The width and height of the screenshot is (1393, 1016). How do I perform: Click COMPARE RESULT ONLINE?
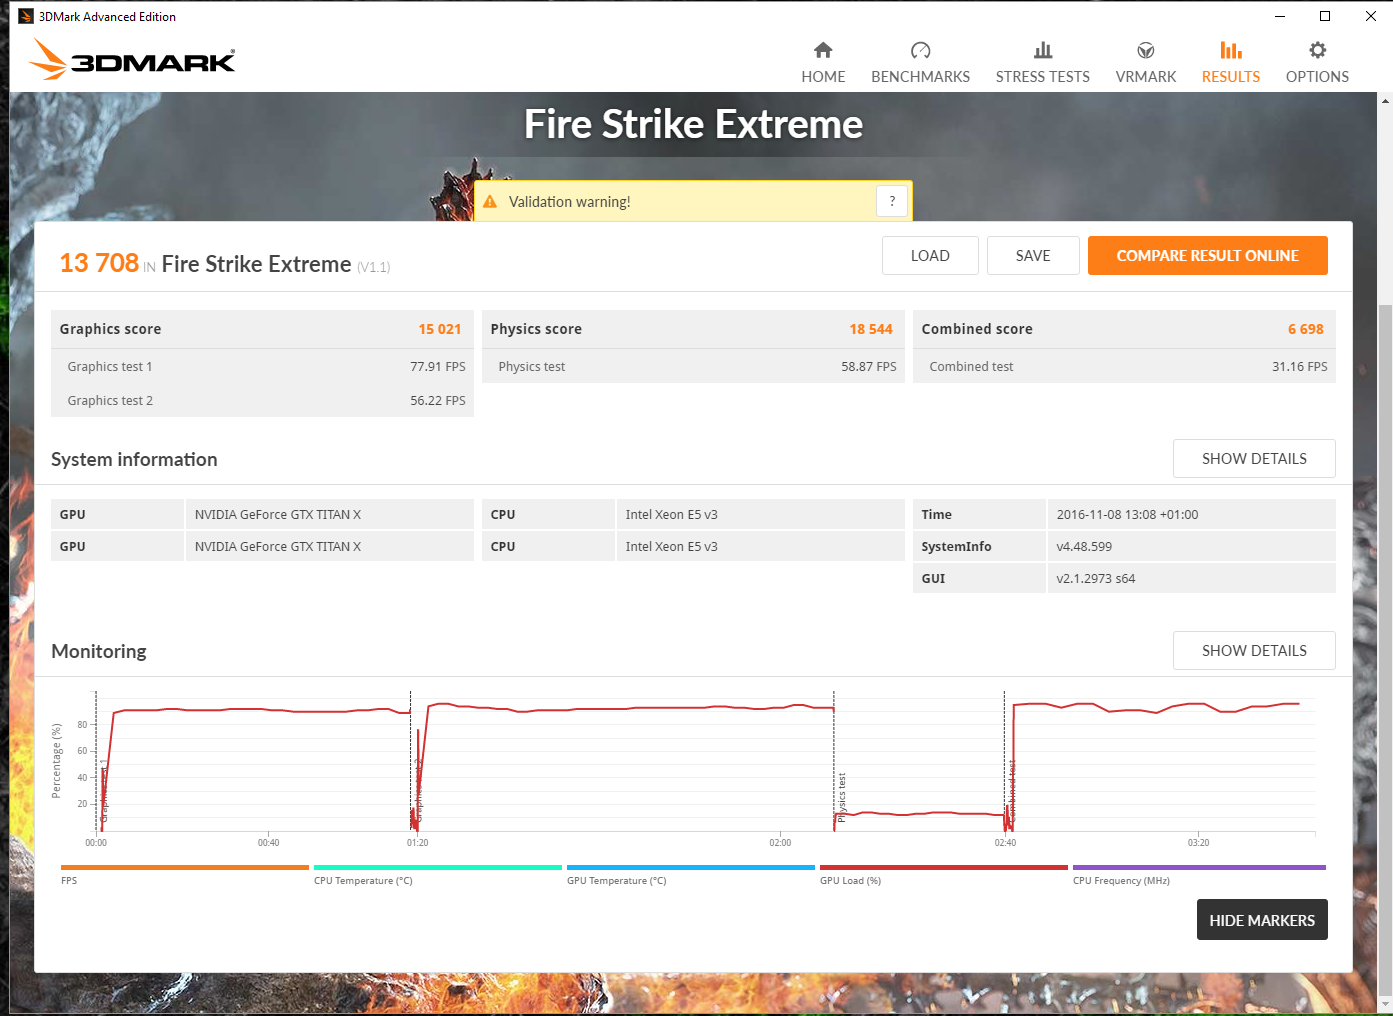pos(1208,255)
